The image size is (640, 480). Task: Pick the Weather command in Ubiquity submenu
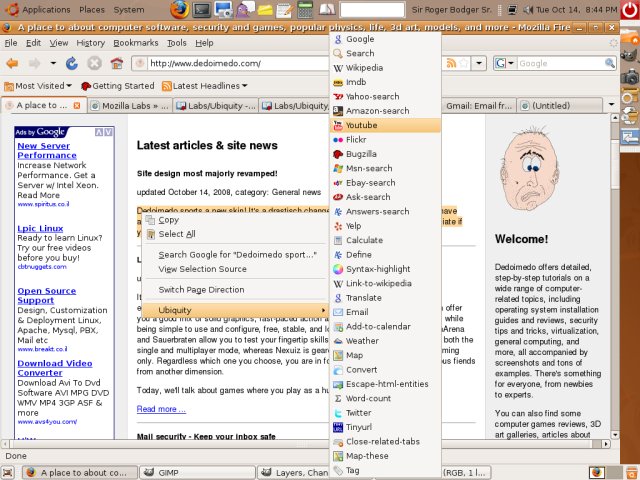(362, 341)
